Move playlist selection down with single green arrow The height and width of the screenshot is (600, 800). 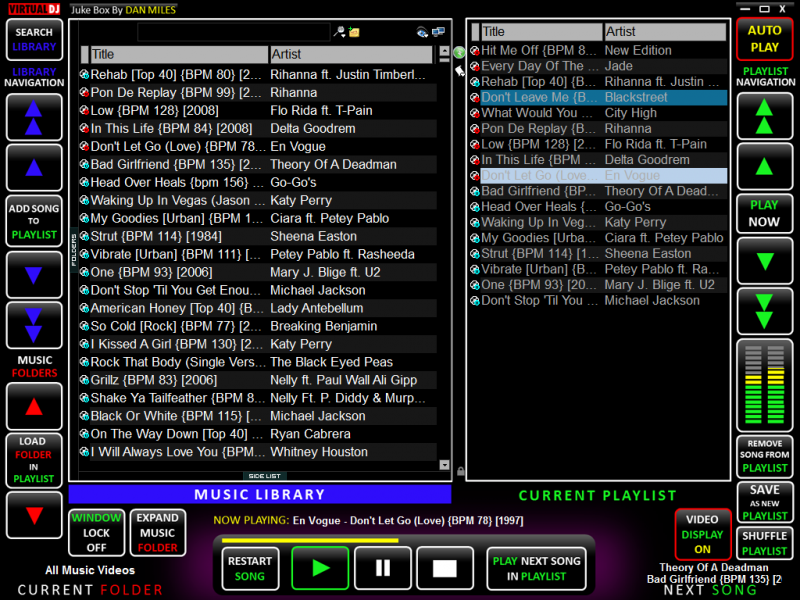coord(764,261)
